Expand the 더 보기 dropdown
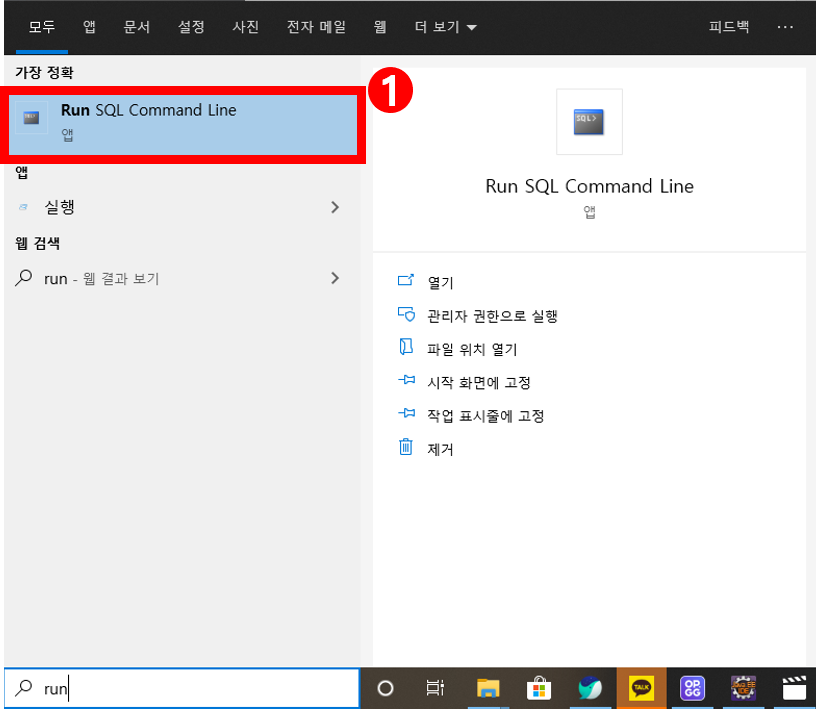This screenshot has width=816, height=709. [x=445, y=27]
